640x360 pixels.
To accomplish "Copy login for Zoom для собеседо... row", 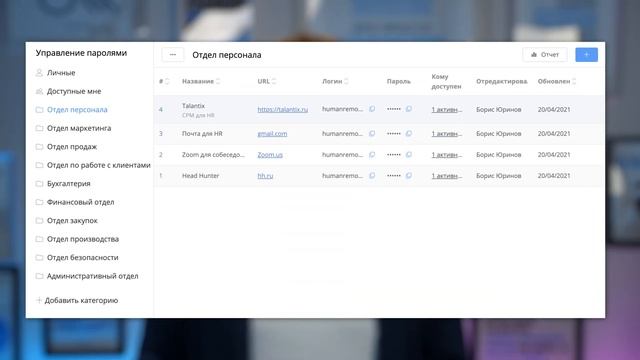I will pos(372,155).
